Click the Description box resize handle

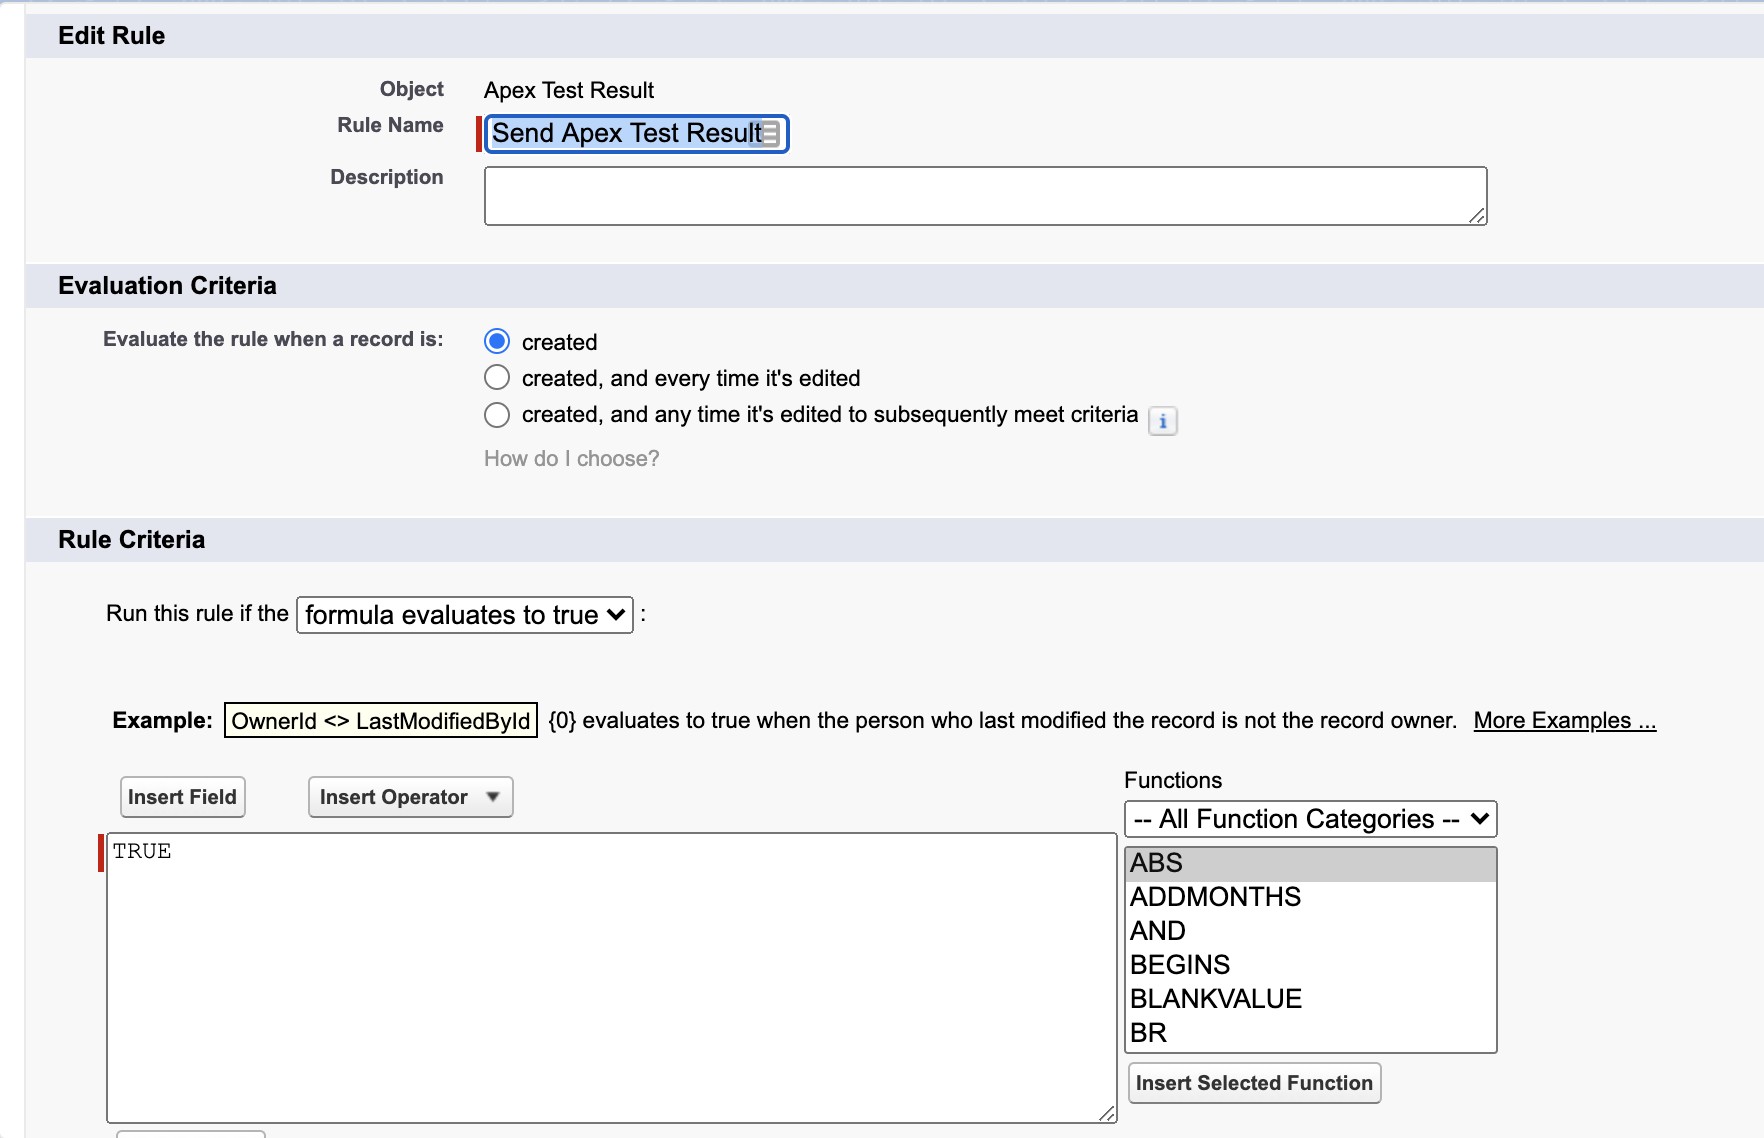1477,215
